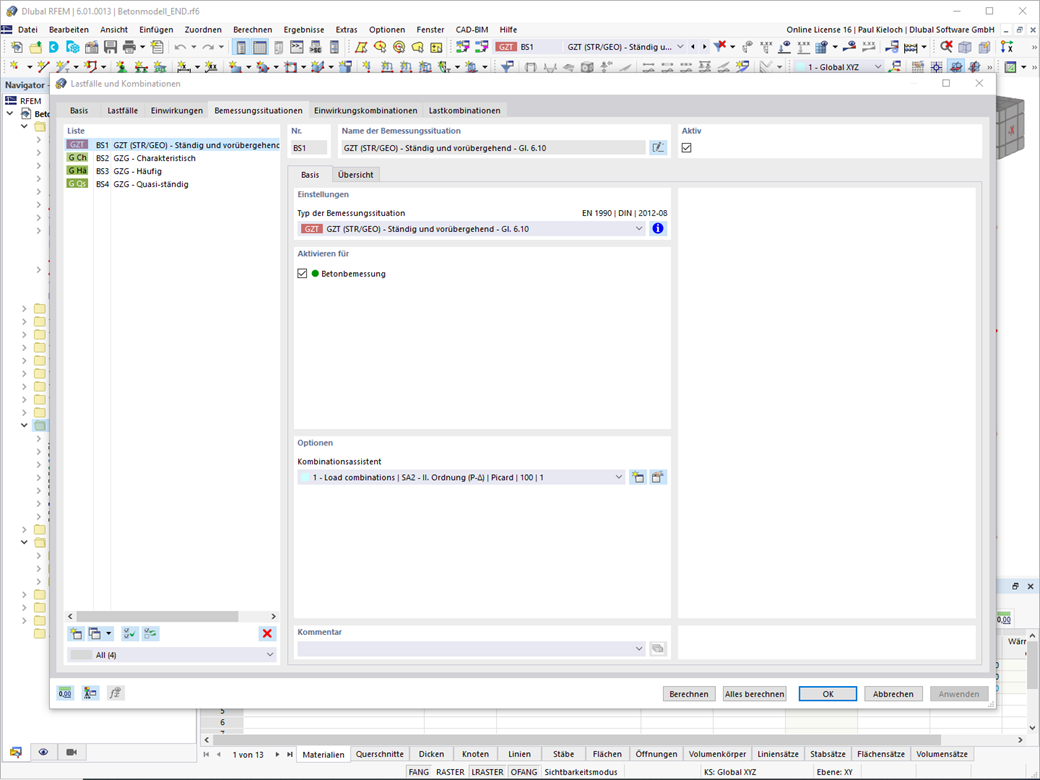Open Kommentar dropdown
The height and width of the screenshot is (780, 1040).
click(472, 649)
